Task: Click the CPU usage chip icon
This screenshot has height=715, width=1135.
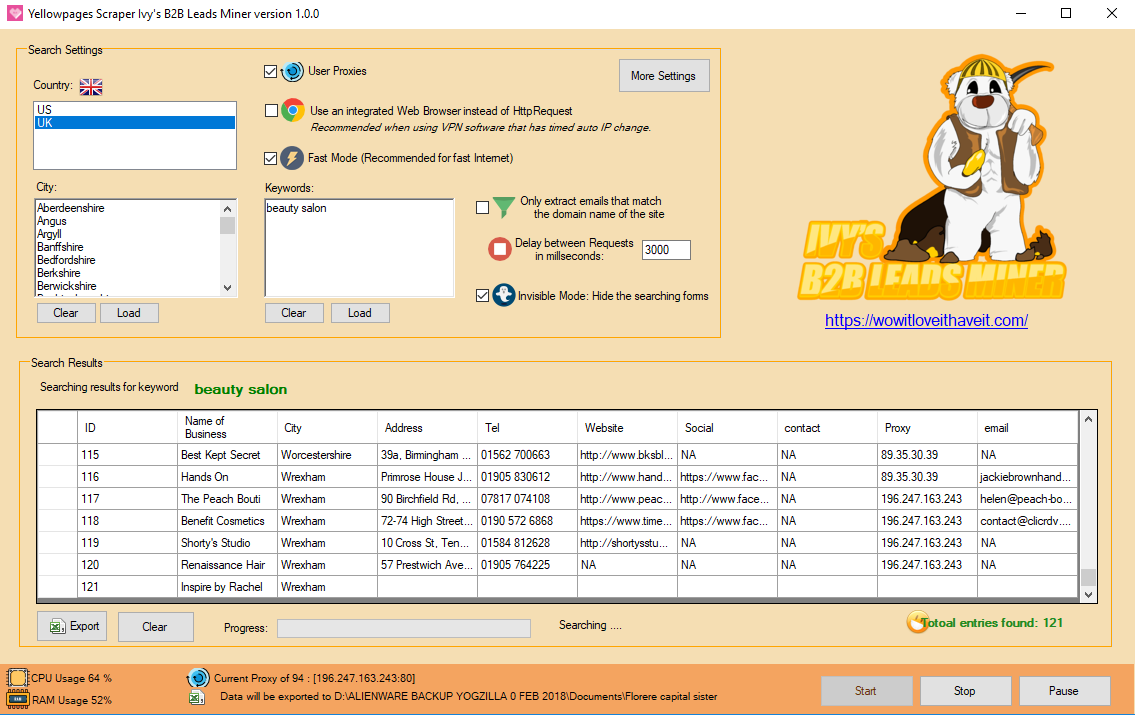Action: pyautogui.click(x=17, y=678)
